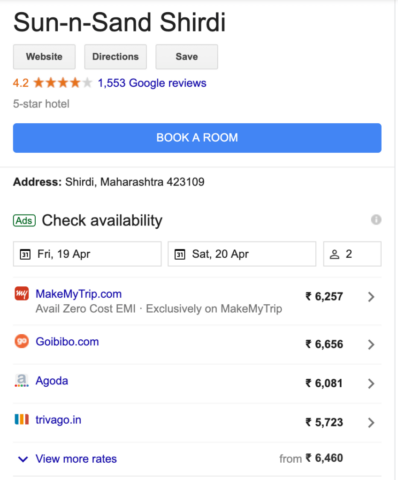Click the BOOK A ROOM button
Viewport: 398px width, 480px height.
click(x=197, y=138)
